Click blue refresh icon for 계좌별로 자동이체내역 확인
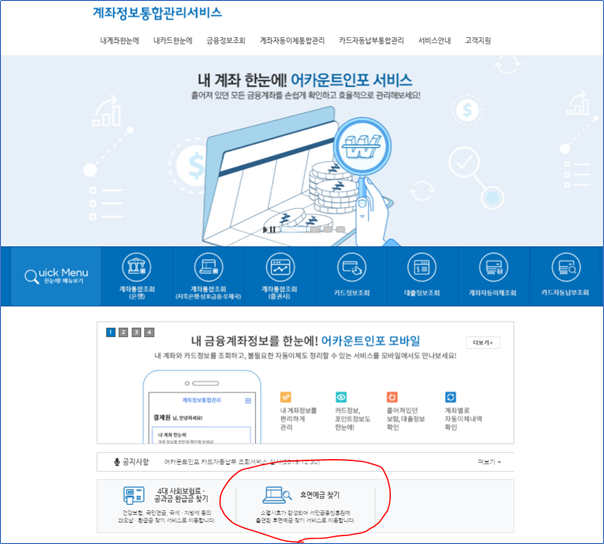This screenshot has height=544, width=604. [450, 397]
